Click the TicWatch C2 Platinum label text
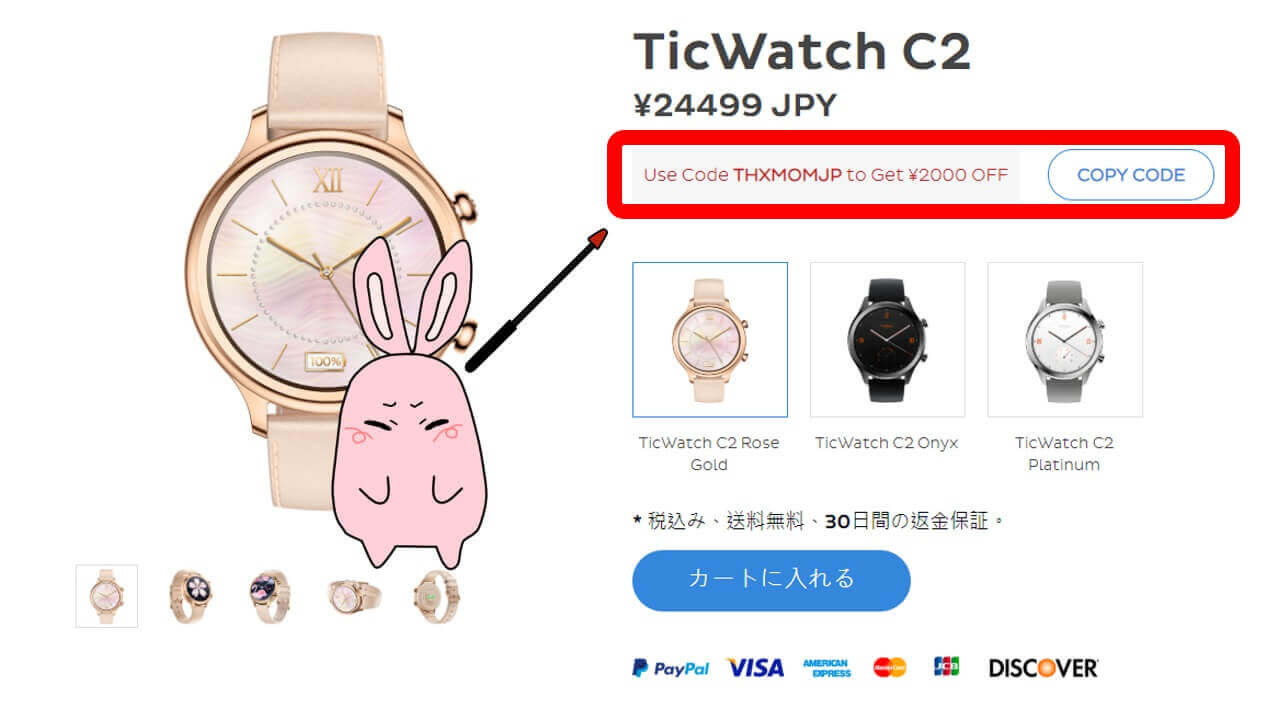The image size is (1280, 720). (x=1064, y=454)
